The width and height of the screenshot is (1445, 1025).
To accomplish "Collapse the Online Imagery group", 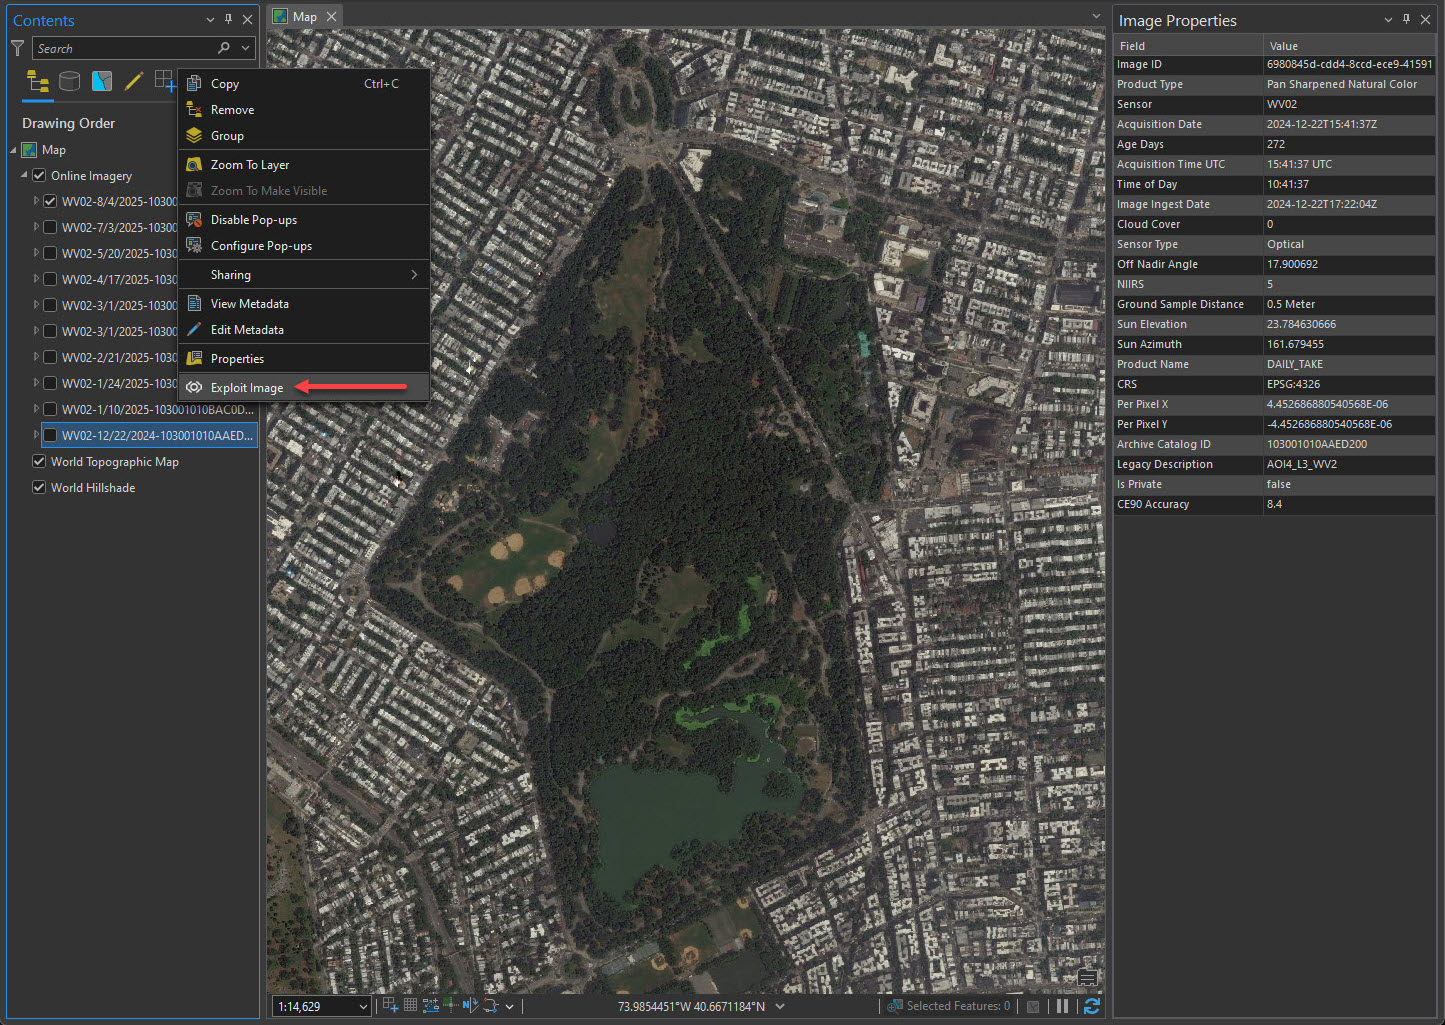I will click(24, 176).
